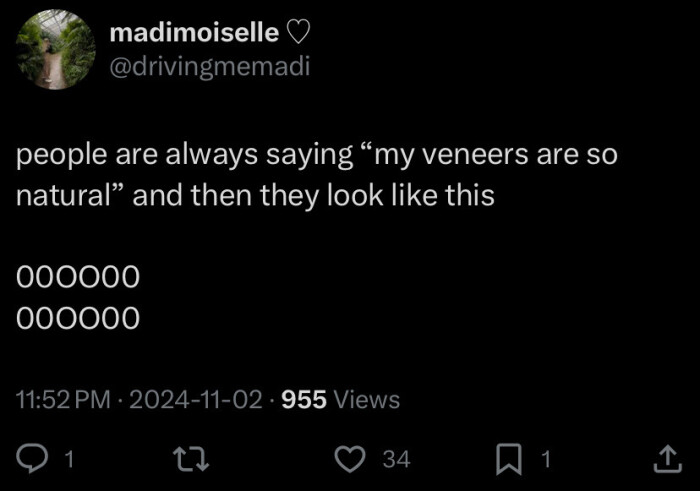This screenshot has width=700, height=491.
Task: Click the display name madimoiselle
Action: pos(194,33)
